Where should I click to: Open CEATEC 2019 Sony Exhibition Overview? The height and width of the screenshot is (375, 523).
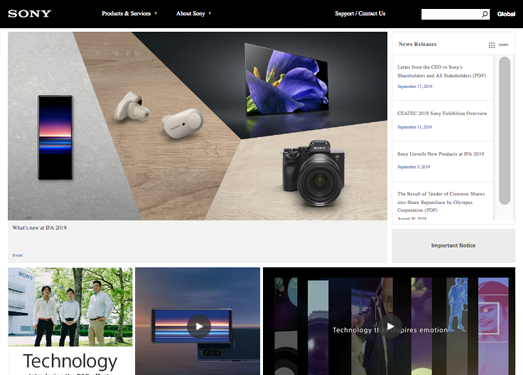442,113
